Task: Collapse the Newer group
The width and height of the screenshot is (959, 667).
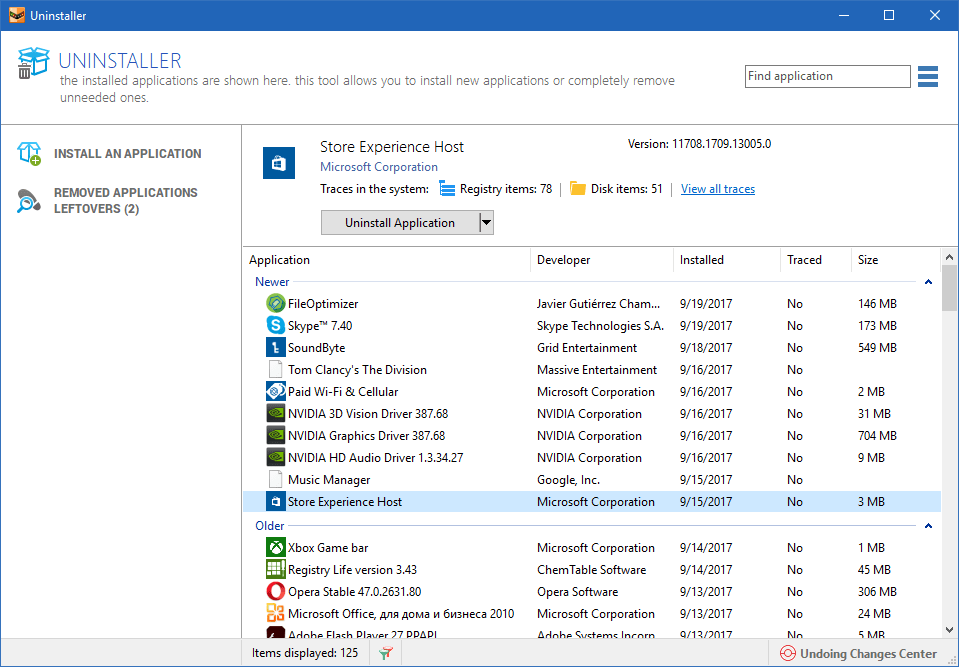Action: pyautogui.click(x=928, y=282)
